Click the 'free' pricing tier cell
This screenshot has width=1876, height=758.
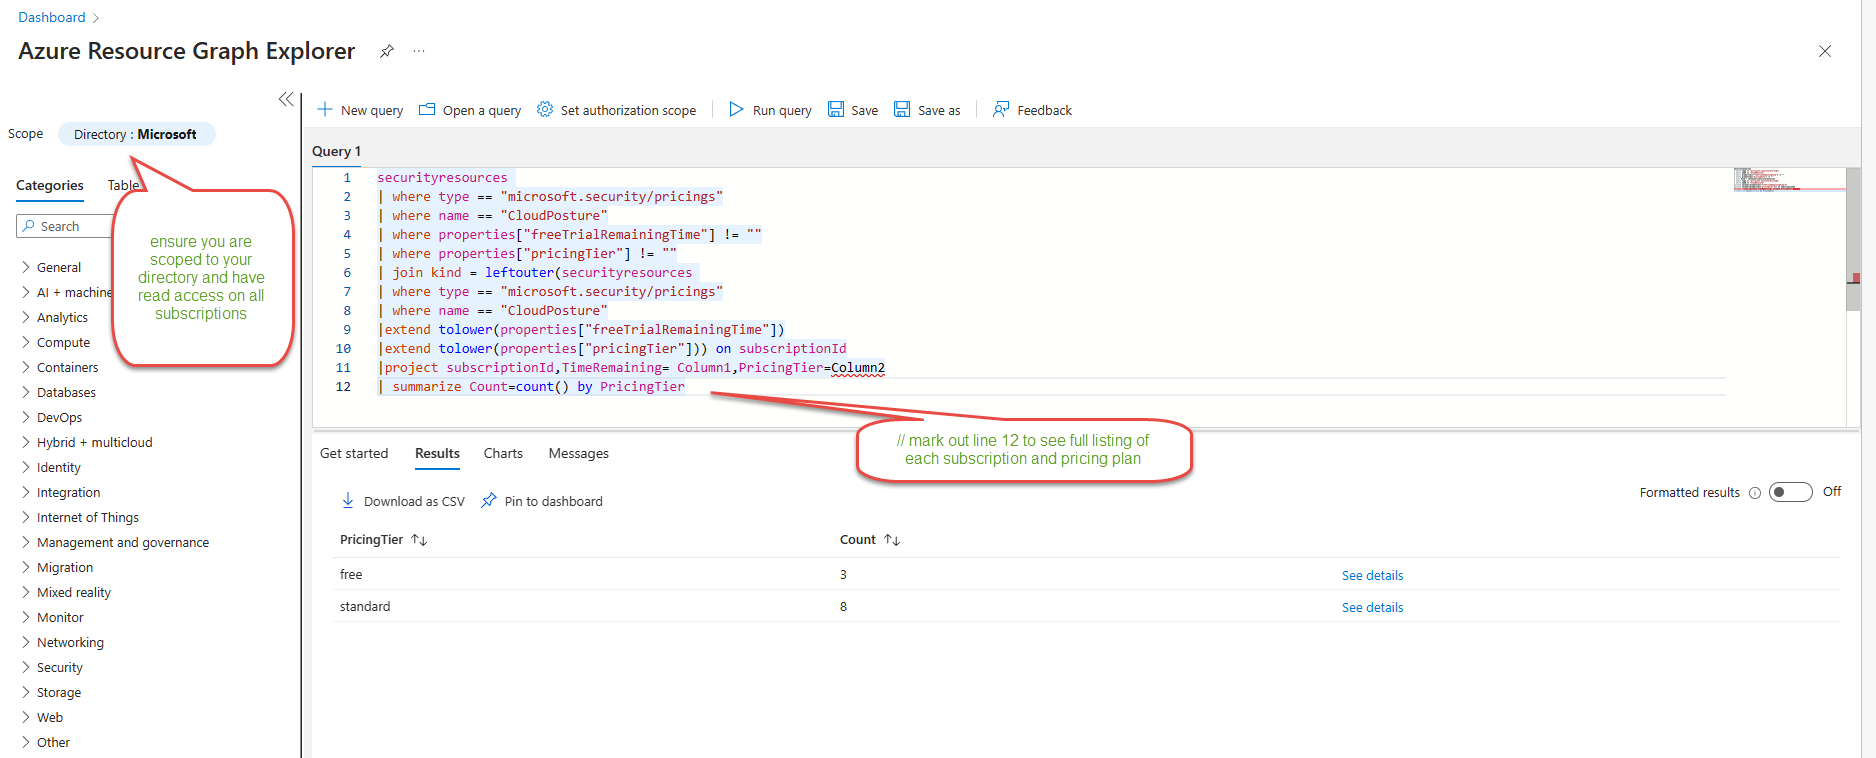(x=351, y=574)
